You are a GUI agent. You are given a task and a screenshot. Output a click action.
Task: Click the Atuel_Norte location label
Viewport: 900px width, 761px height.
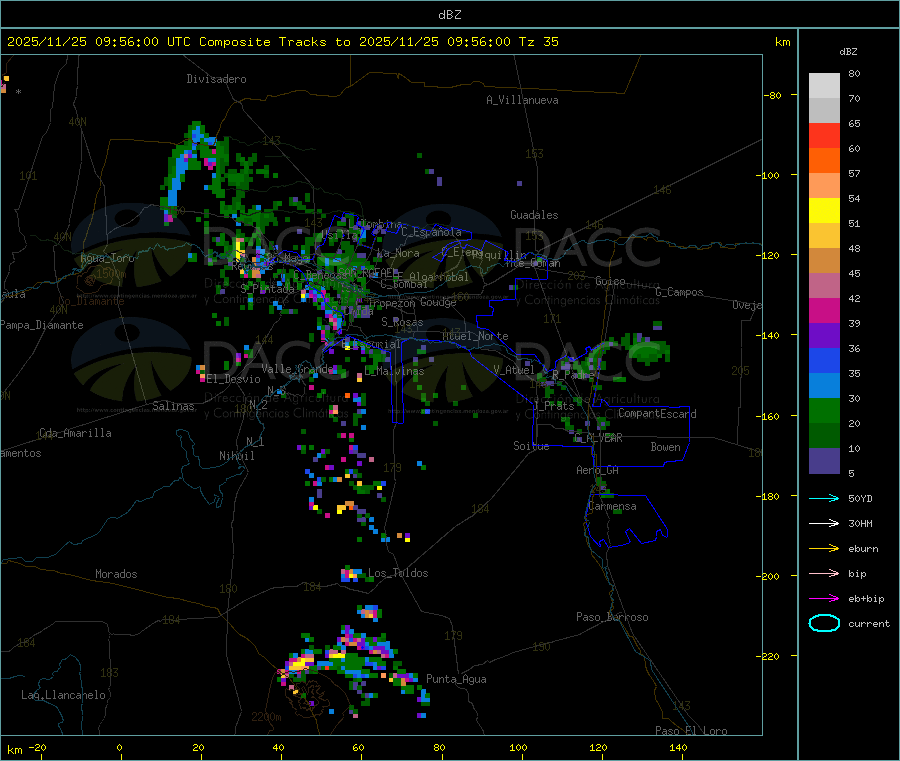(x=475, y=336)
